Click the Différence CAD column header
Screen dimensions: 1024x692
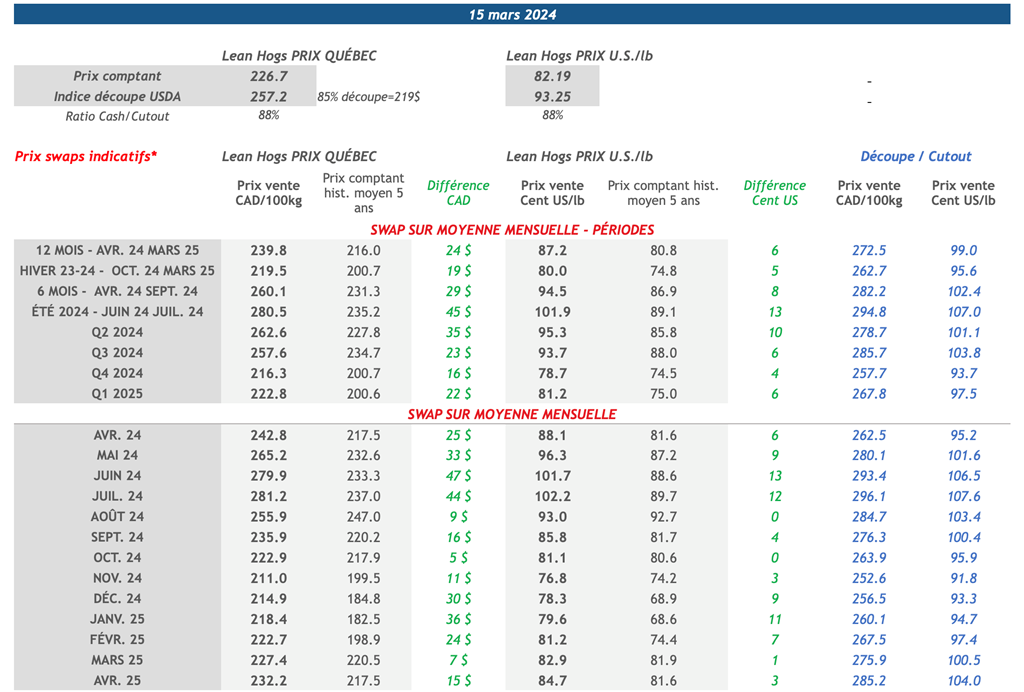[x=458, y=193]
